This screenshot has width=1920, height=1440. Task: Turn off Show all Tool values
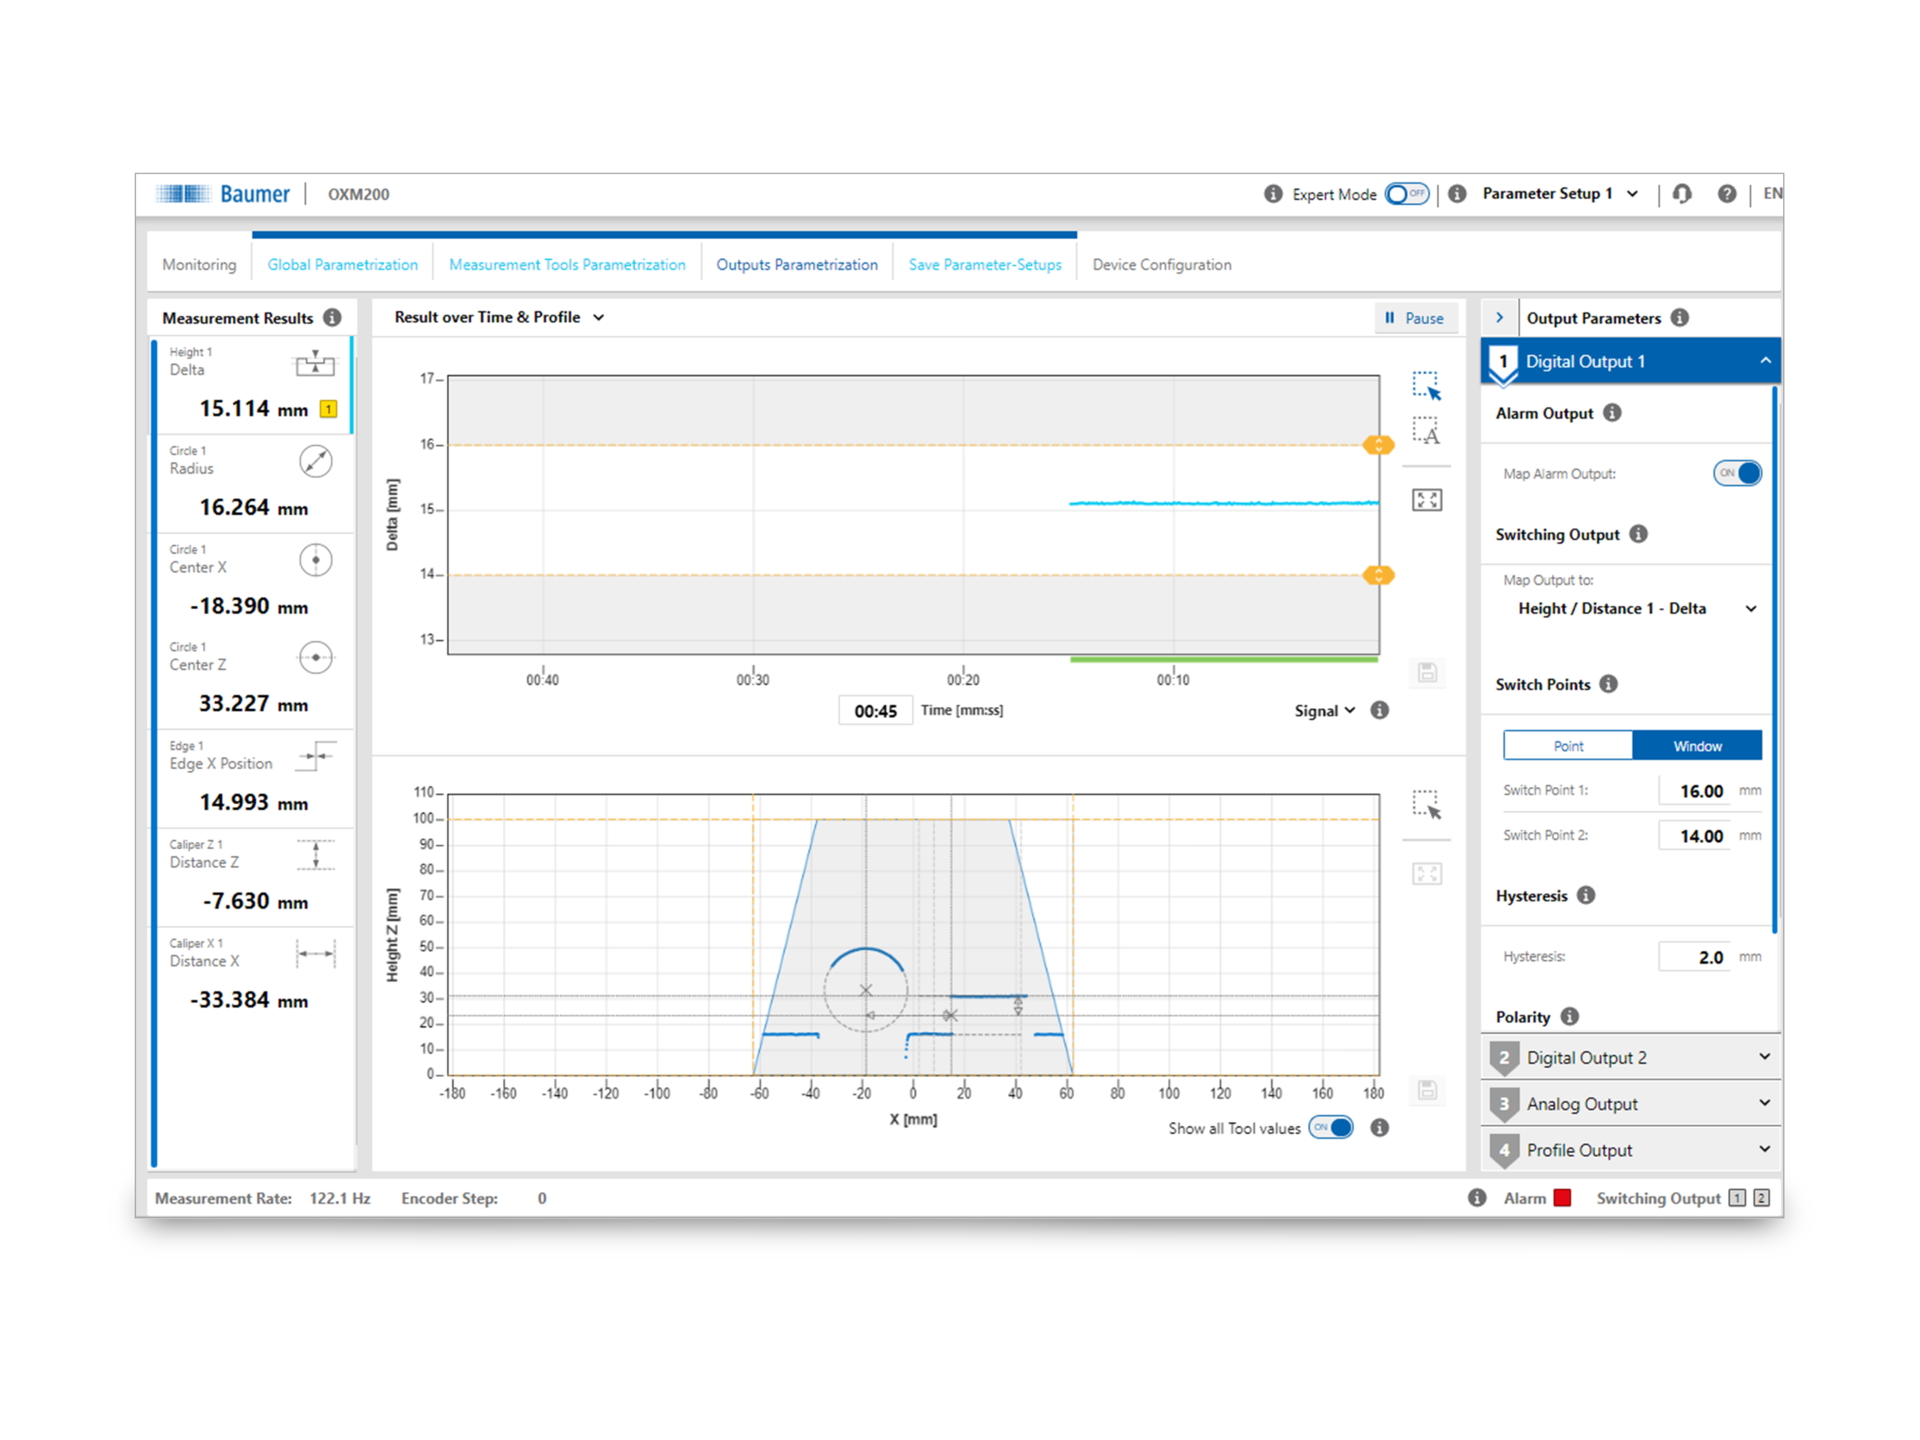[1331, 1128]
